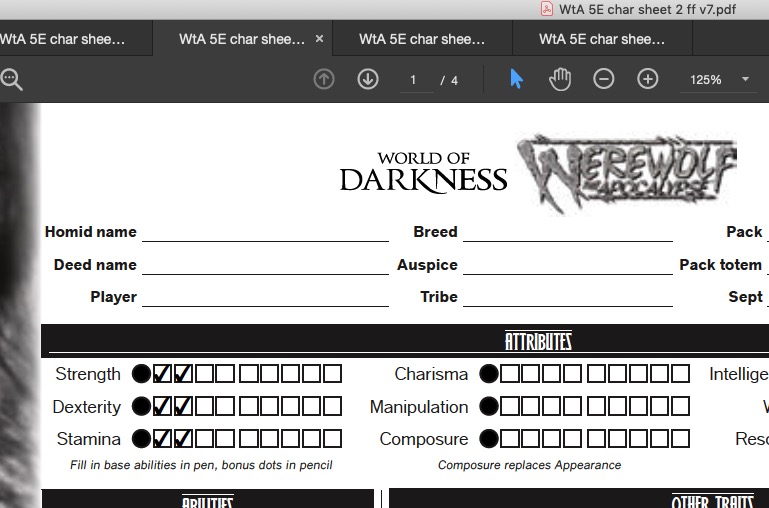The width and height of the screenshot is (769, 508).
Task: Click the Pack totem label
Action: [x=720, y=265]
